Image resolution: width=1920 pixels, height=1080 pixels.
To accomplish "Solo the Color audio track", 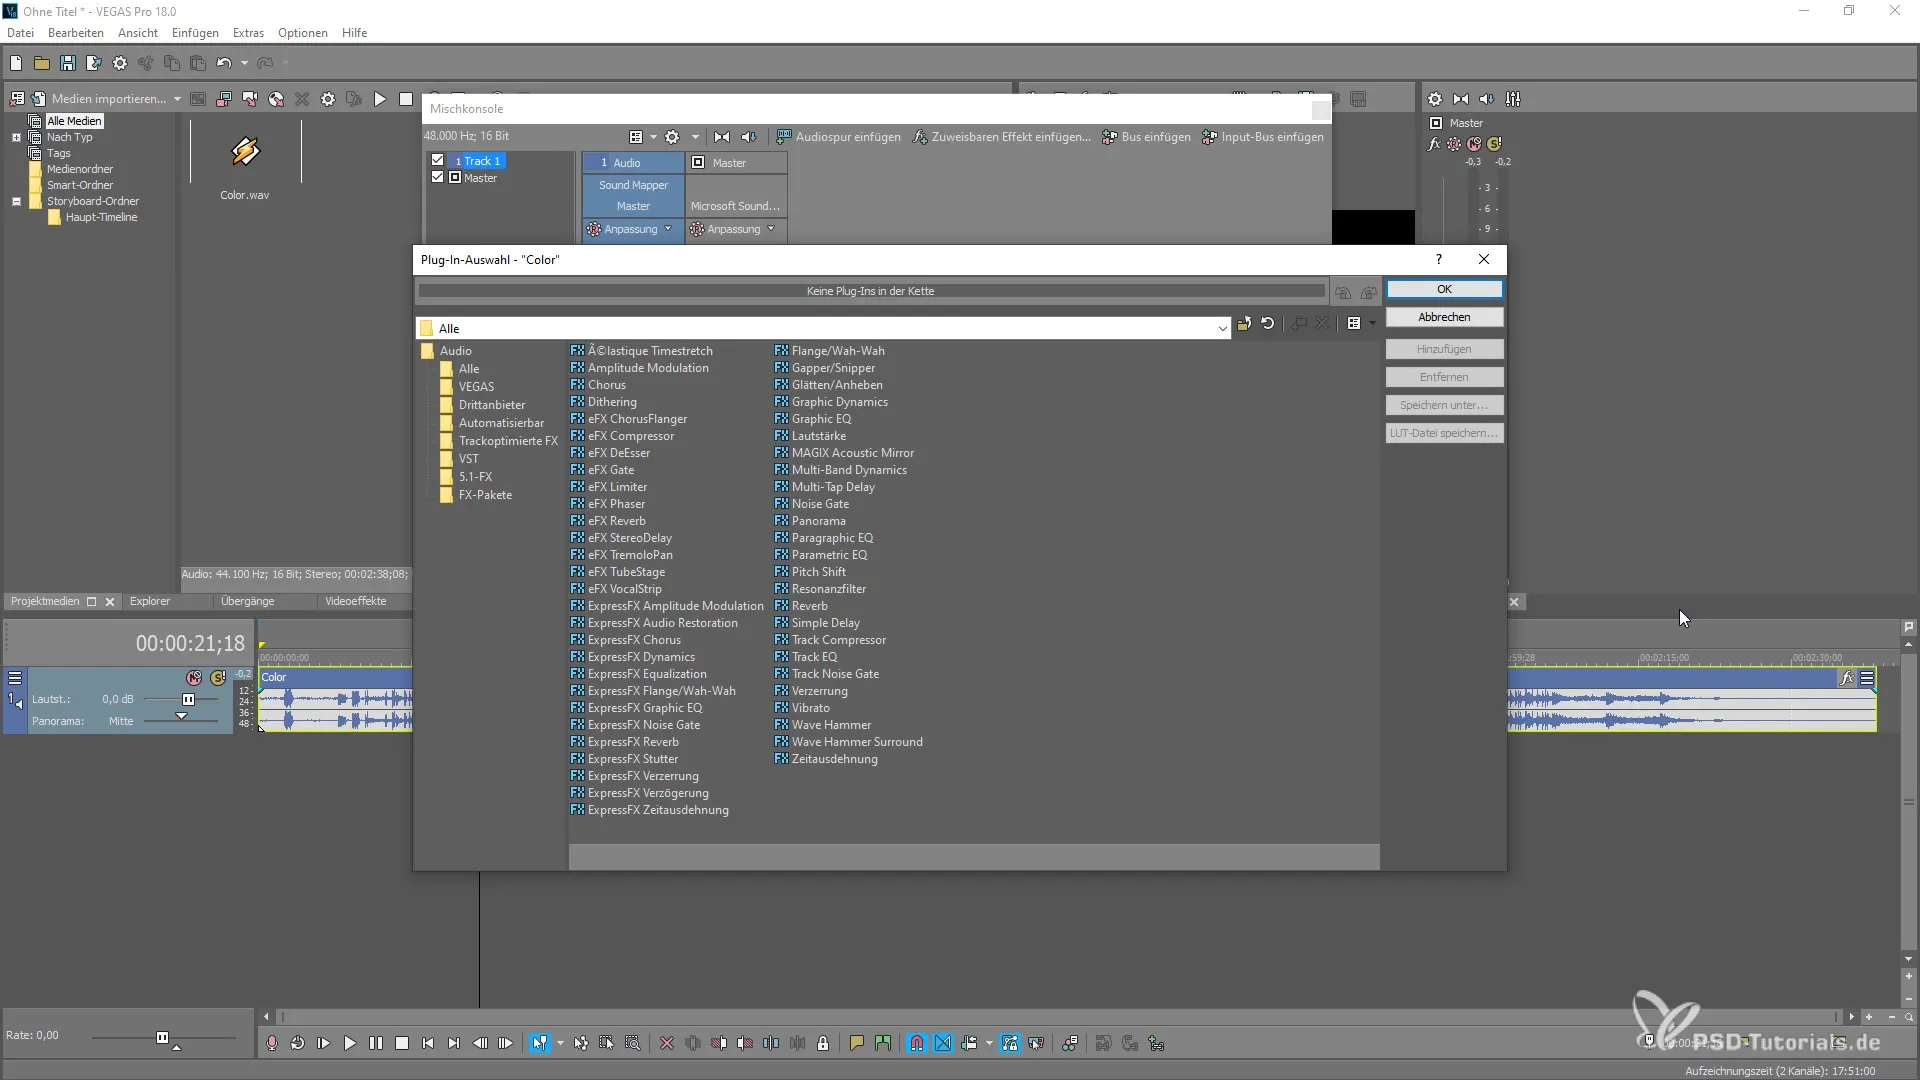I will click(x=218, y=678).
